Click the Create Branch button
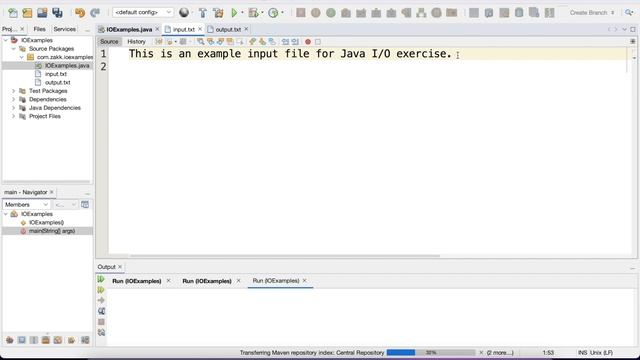The image size is (640, 360). (591, 13)
